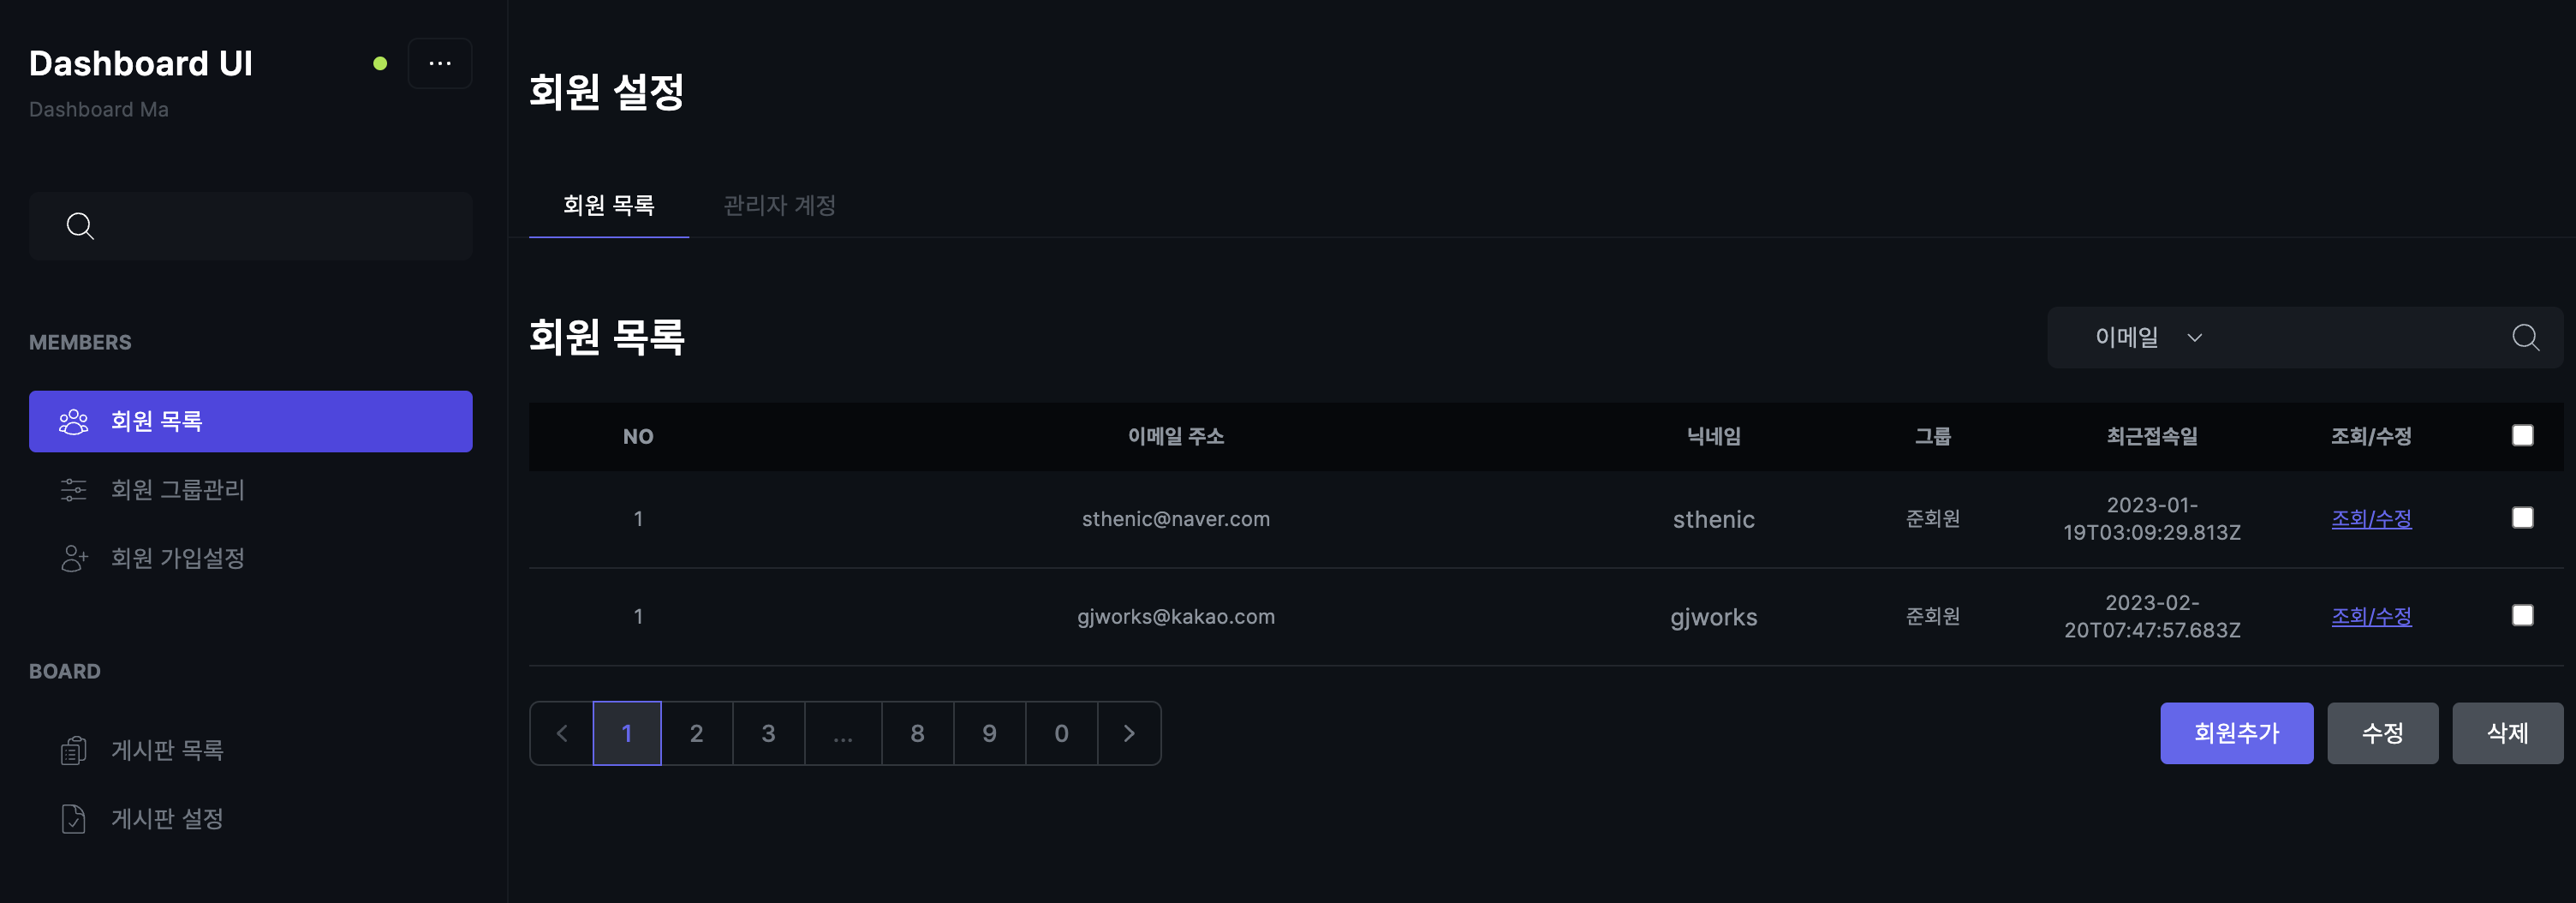
Task: Click the 조회/수정 column header
Action: pyautogui.click(x=2371, y=436)
